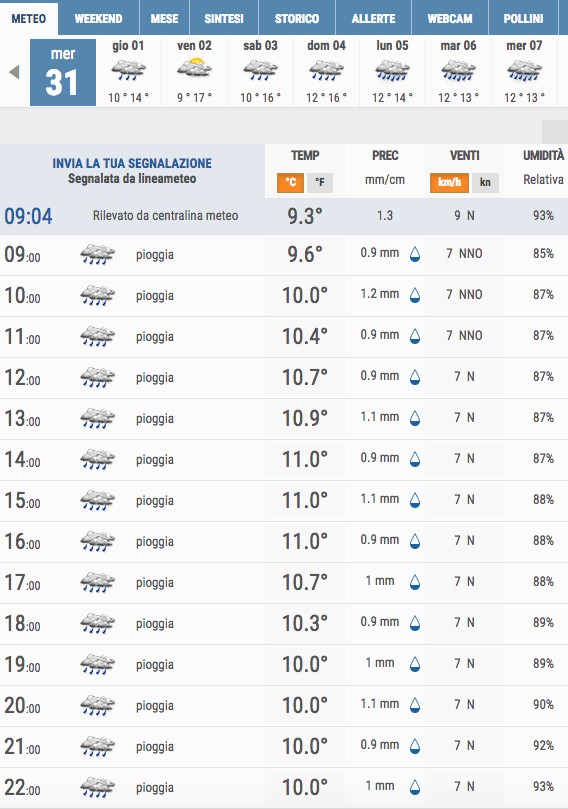Click the 09:00 rain cloud icon
This screenshot has height=809, width=568.
point(98,254)
